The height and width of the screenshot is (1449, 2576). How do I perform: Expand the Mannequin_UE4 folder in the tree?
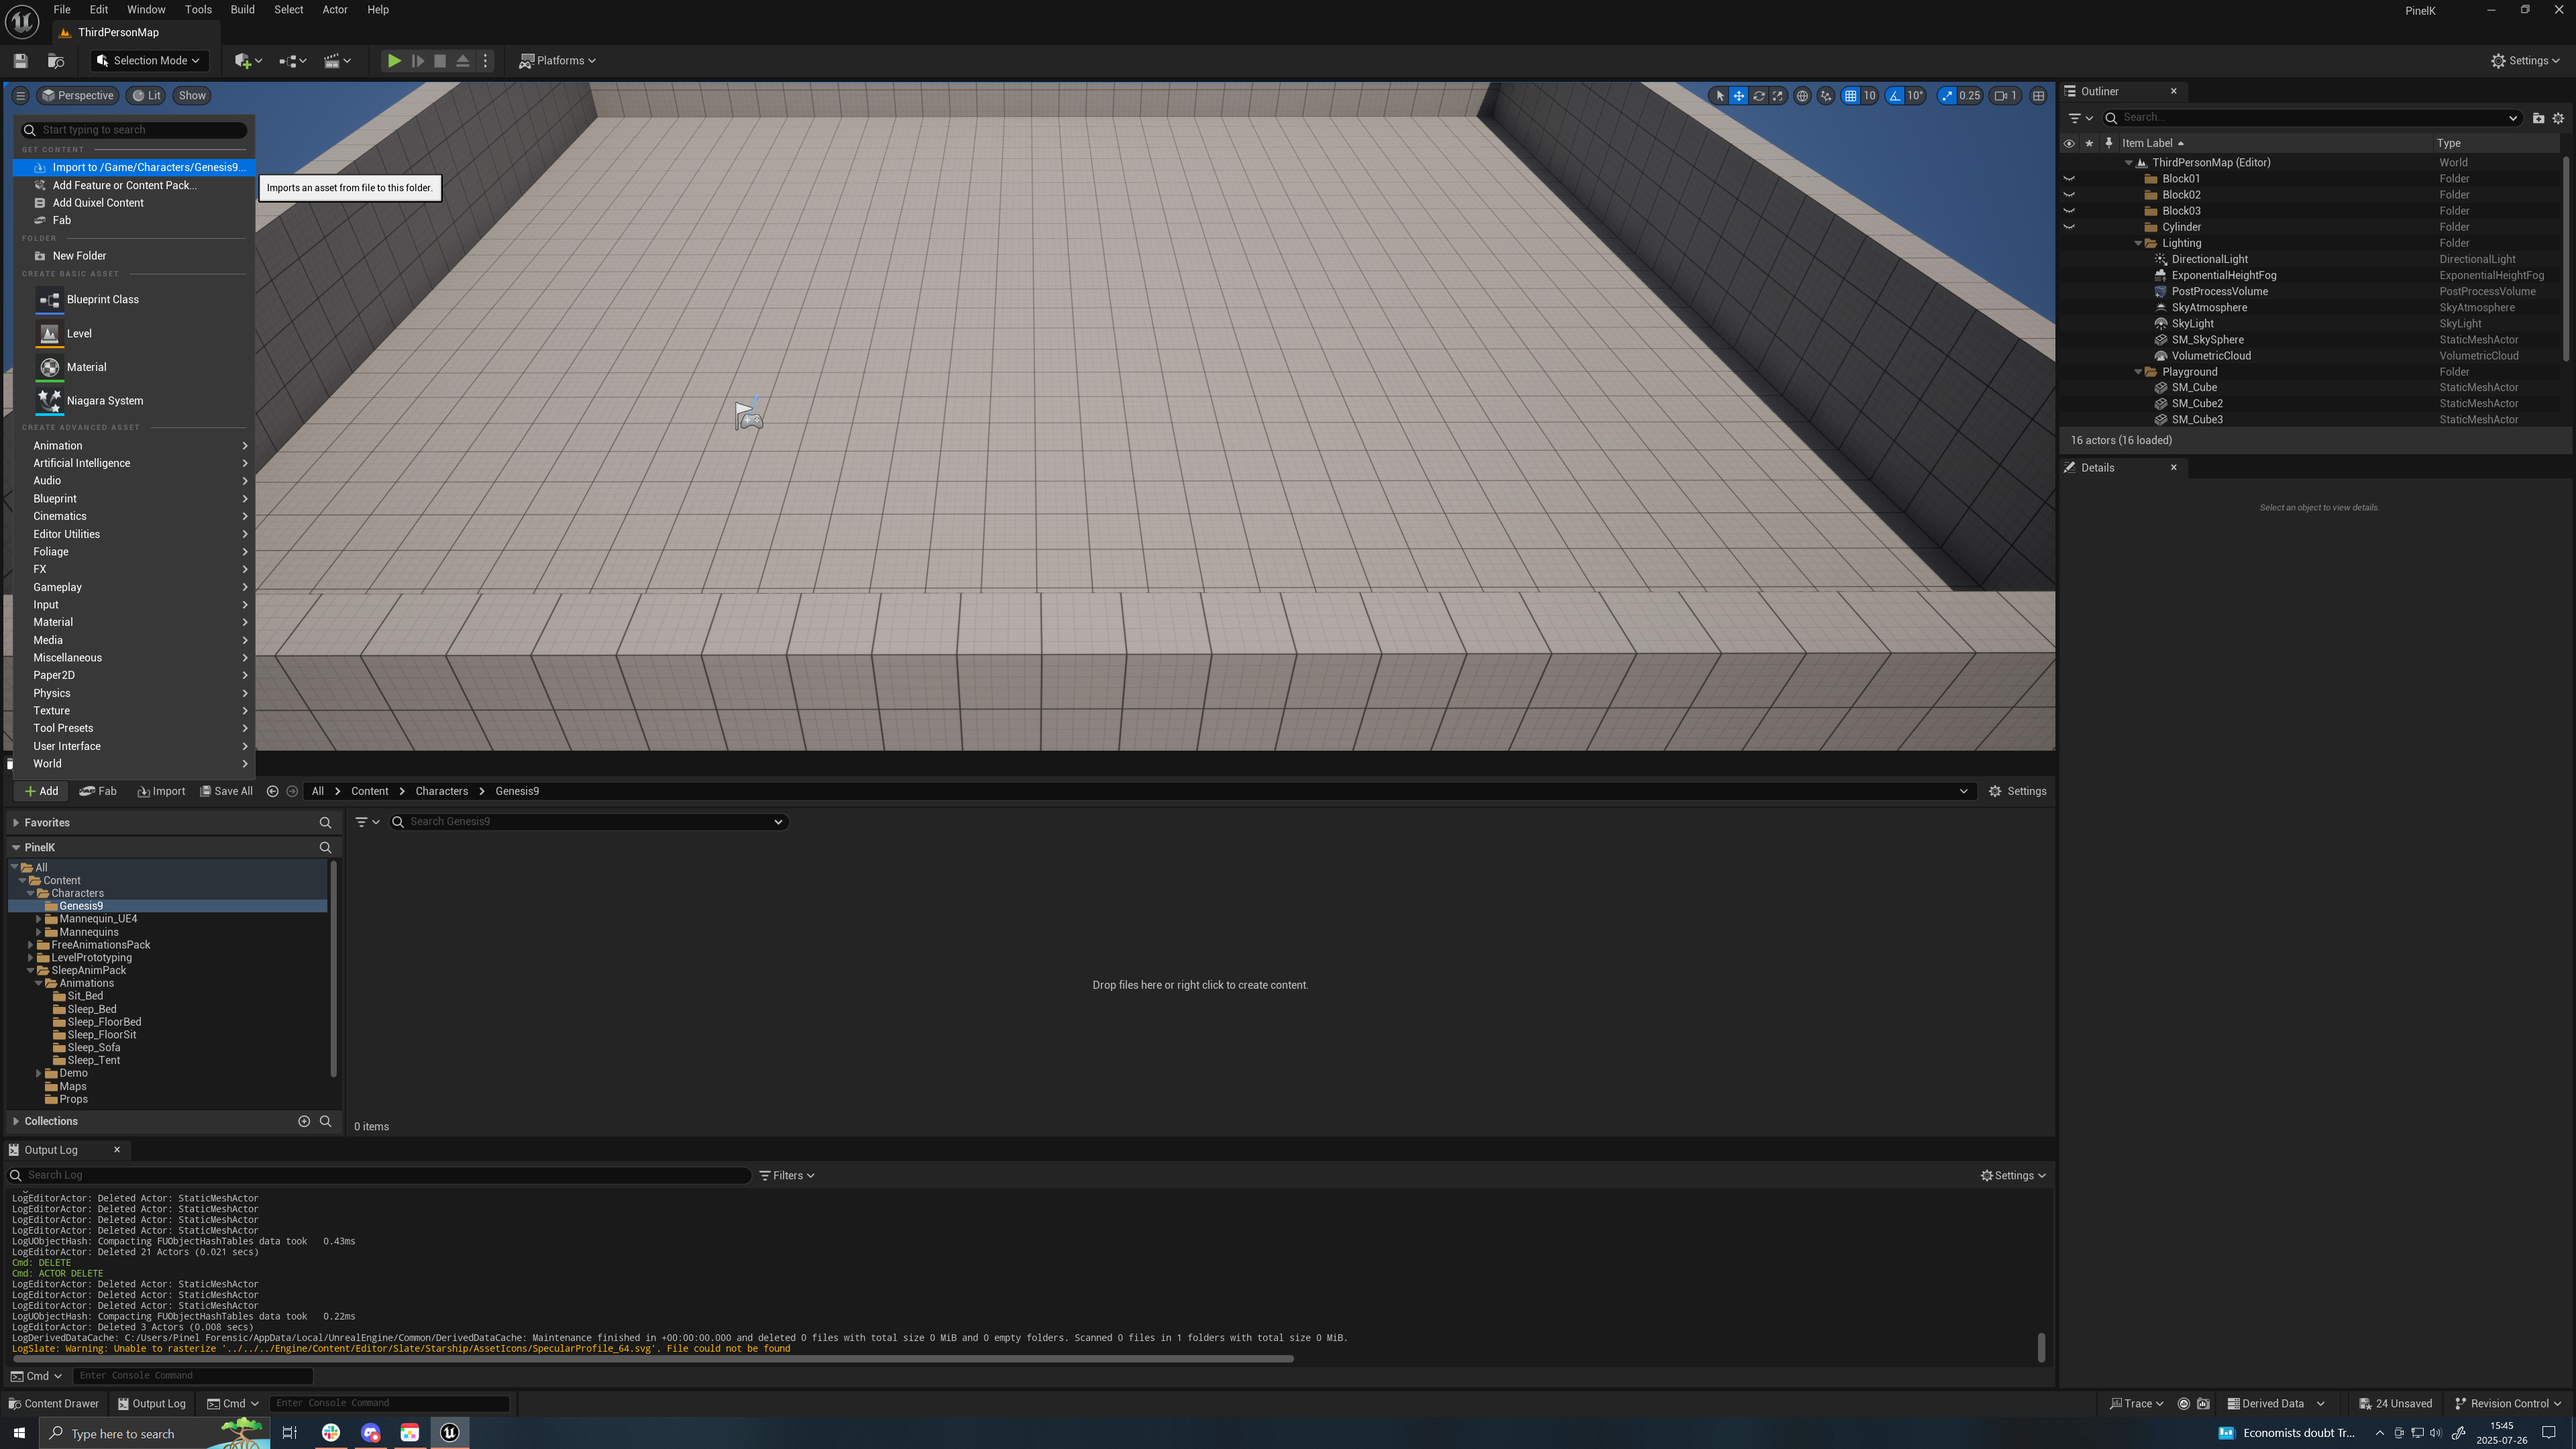(x=39, y=919)
